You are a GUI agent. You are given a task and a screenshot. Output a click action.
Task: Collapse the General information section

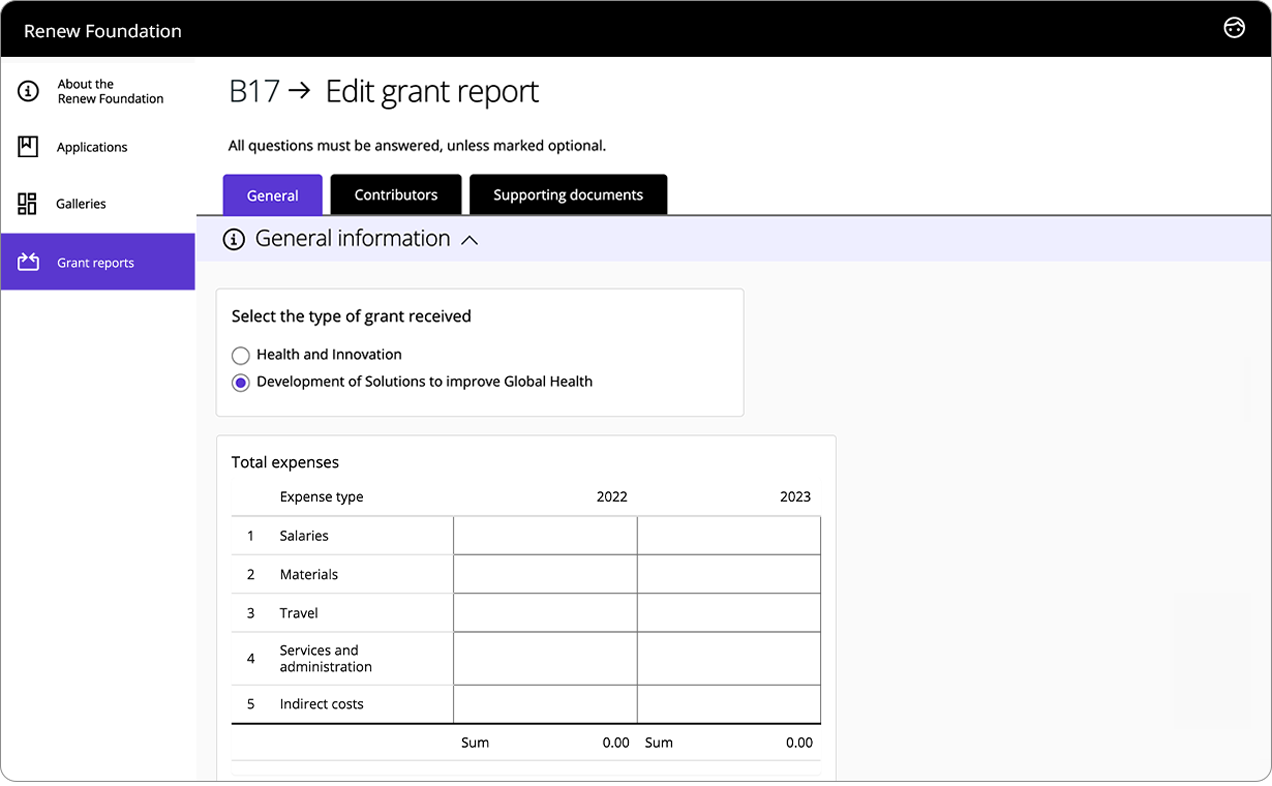point(469,239)
